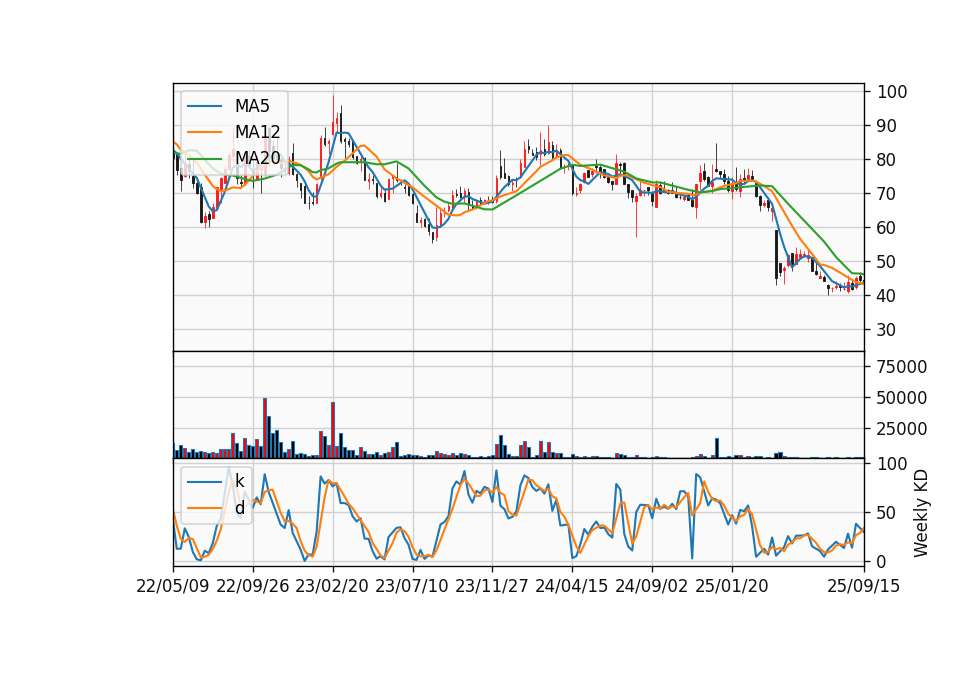Click the 23/02/20 date tick label
Image resolution: width=960 pixels, height=690 pixels.
(x=332, y=586)
